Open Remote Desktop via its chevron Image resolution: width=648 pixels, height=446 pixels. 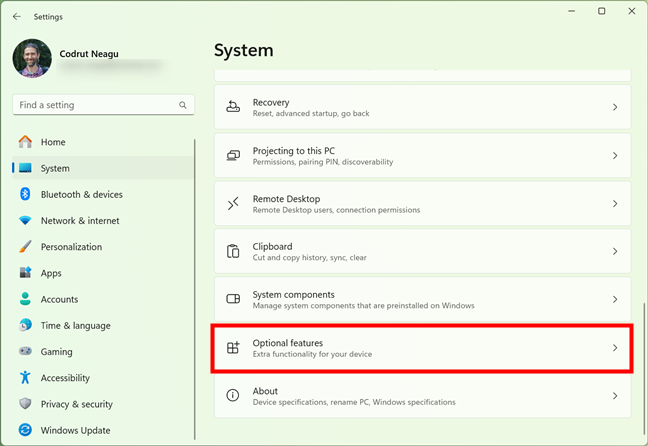coord(615,203)
